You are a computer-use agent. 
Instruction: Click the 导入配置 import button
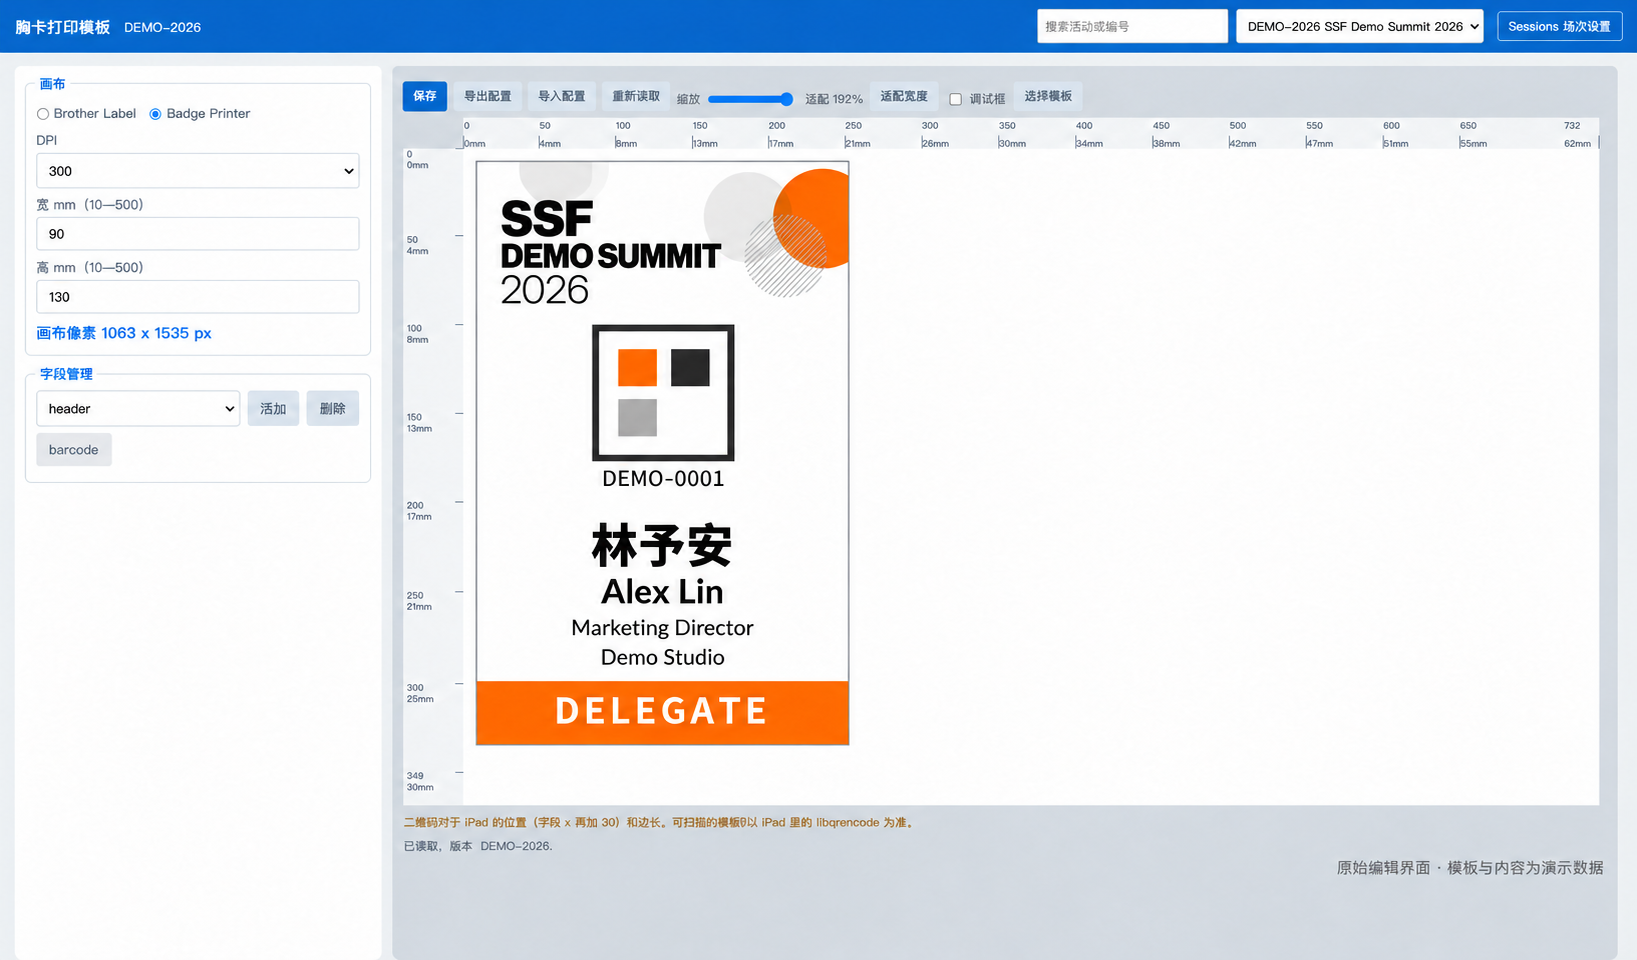561,96
